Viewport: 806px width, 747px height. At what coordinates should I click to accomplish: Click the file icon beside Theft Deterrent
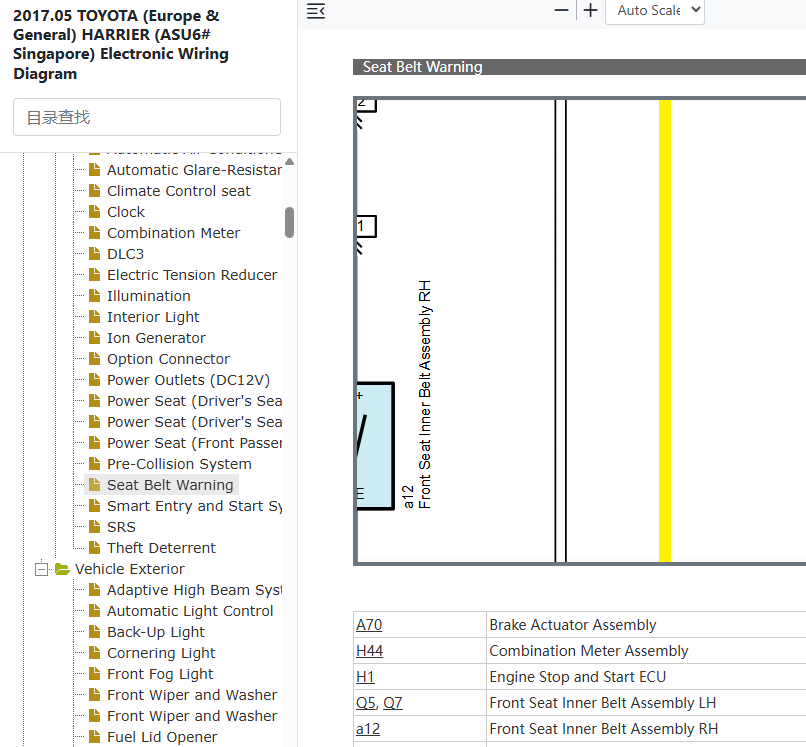pos(94,548)
